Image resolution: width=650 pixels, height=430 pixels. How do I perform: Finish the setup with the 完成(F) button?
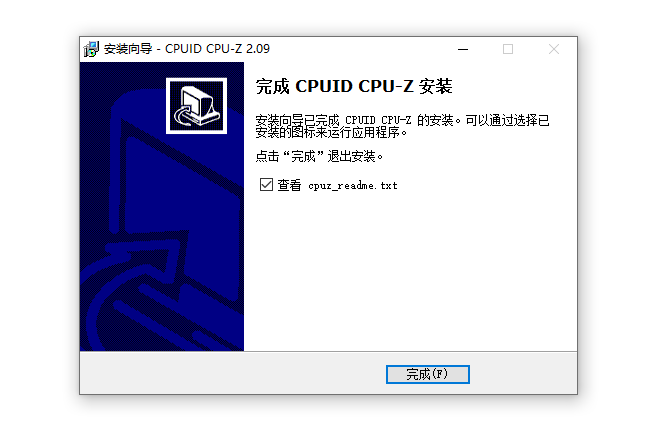pos(428,374)
